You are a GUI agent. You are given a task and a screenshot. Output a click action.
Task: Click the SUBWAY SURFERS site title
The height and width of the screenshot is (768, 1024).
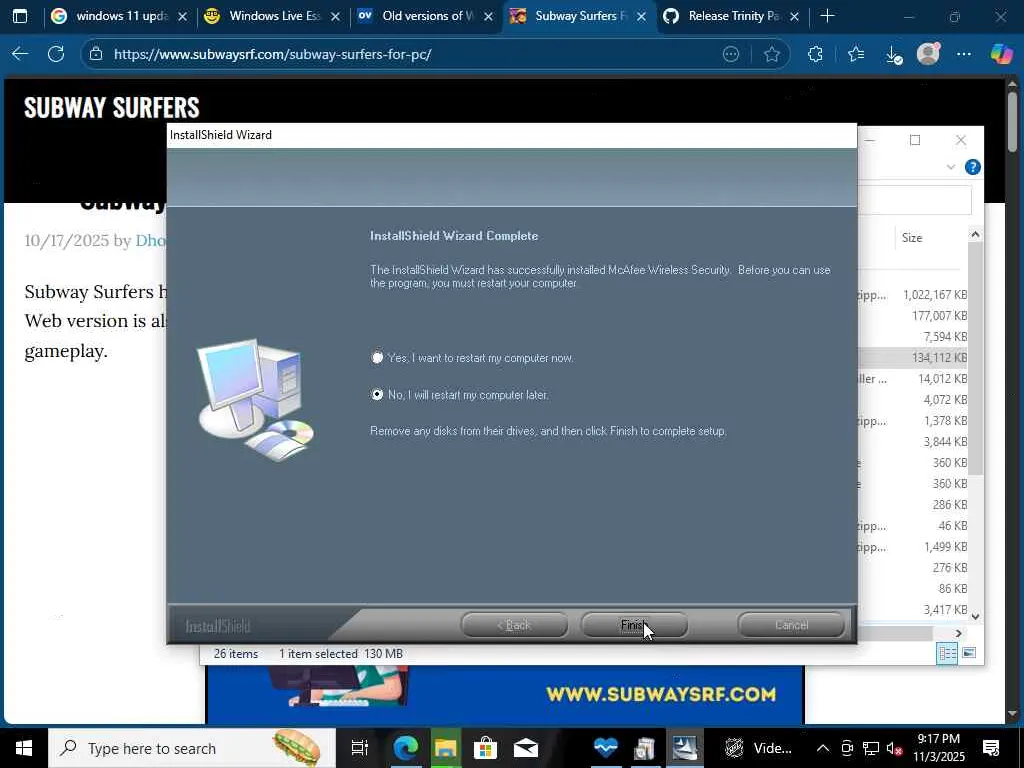[112, 107]
